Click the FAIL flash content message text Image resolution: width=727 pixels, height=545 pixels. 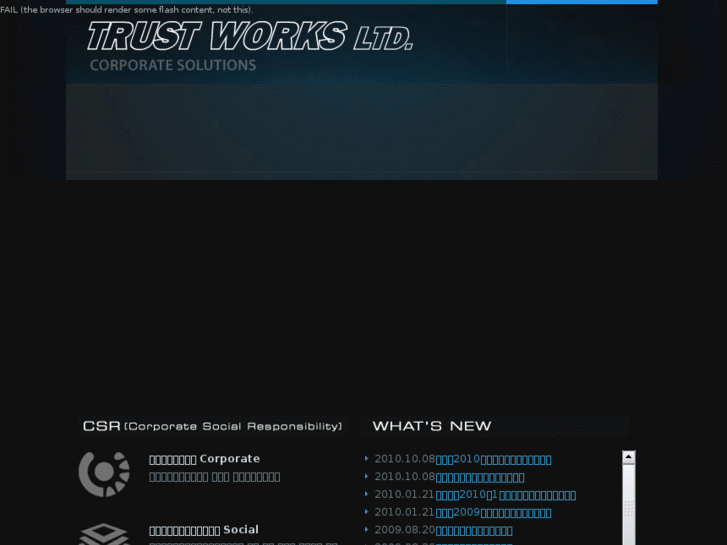coord(127,10)
